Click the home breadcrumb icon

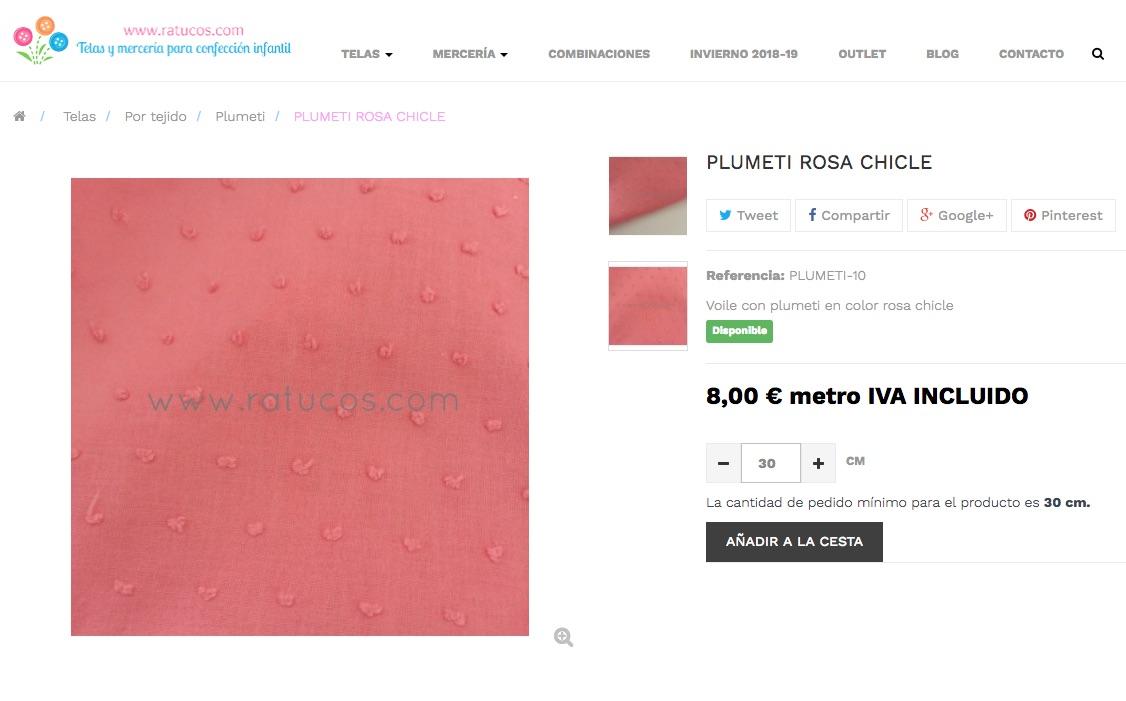(x=19, y=116)
